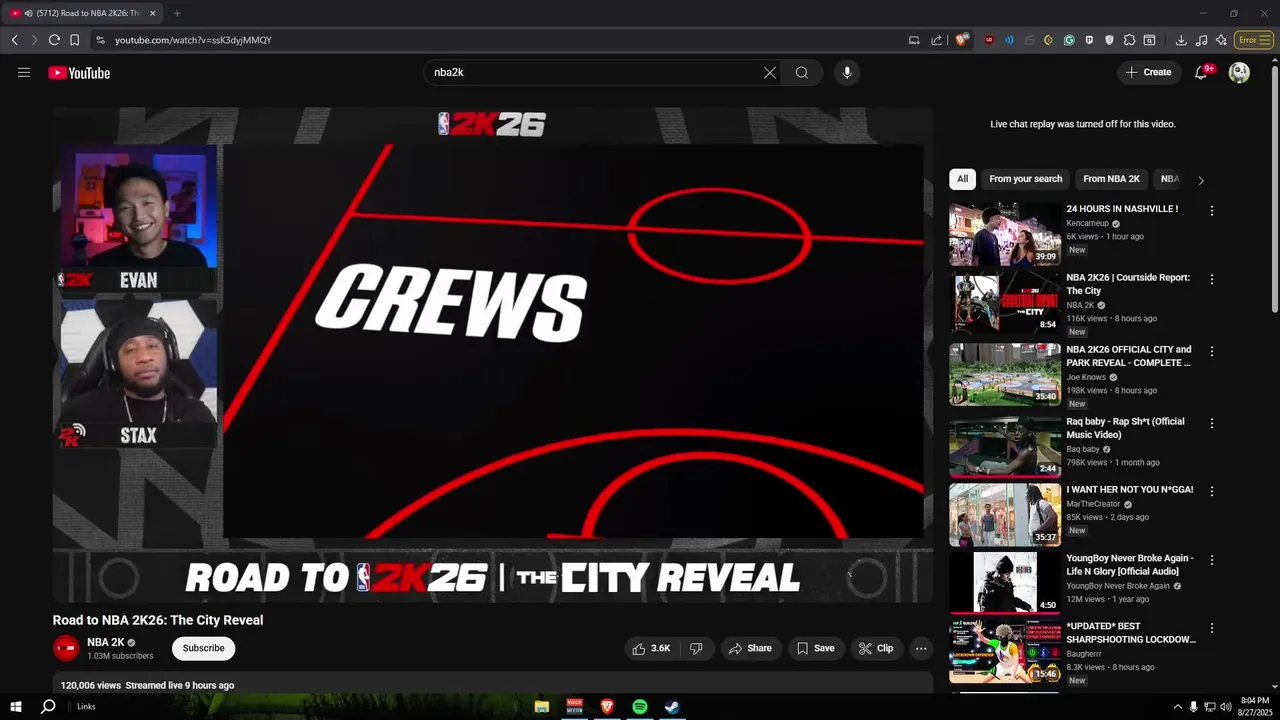1280x720 pixels.
Task: Subscribe to the NBA 2K channel
Action: pyautogui.click(x=203, y=648)
